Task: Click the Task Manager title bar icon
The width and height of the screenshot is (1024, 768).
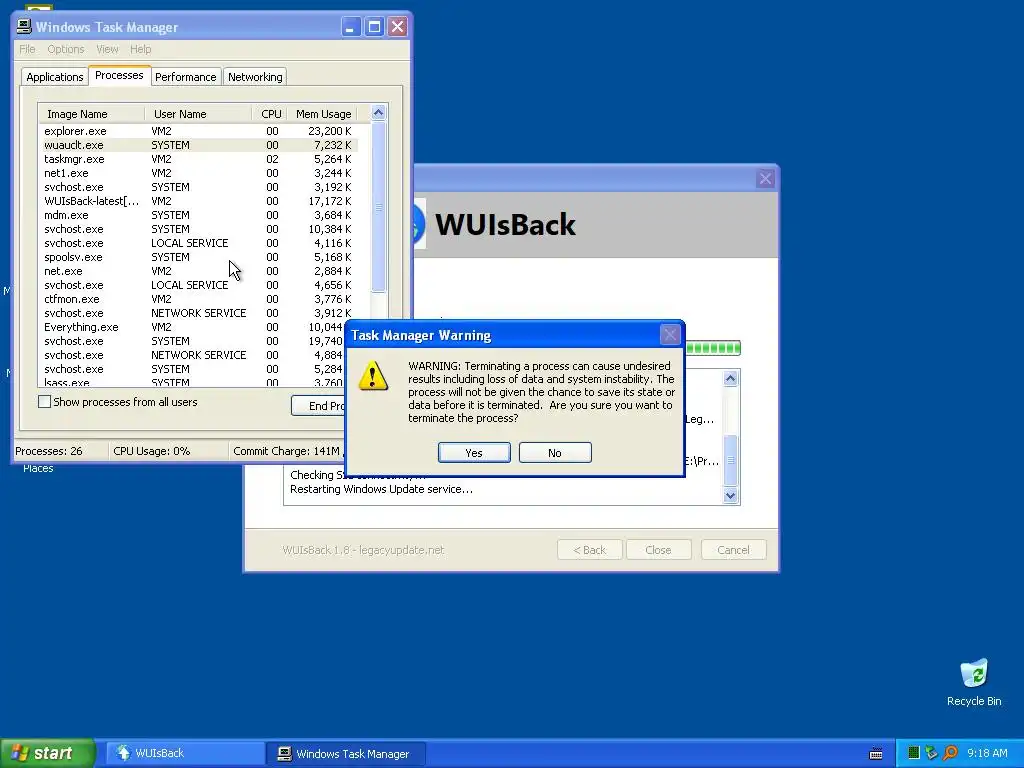Action: coord(24,26)
